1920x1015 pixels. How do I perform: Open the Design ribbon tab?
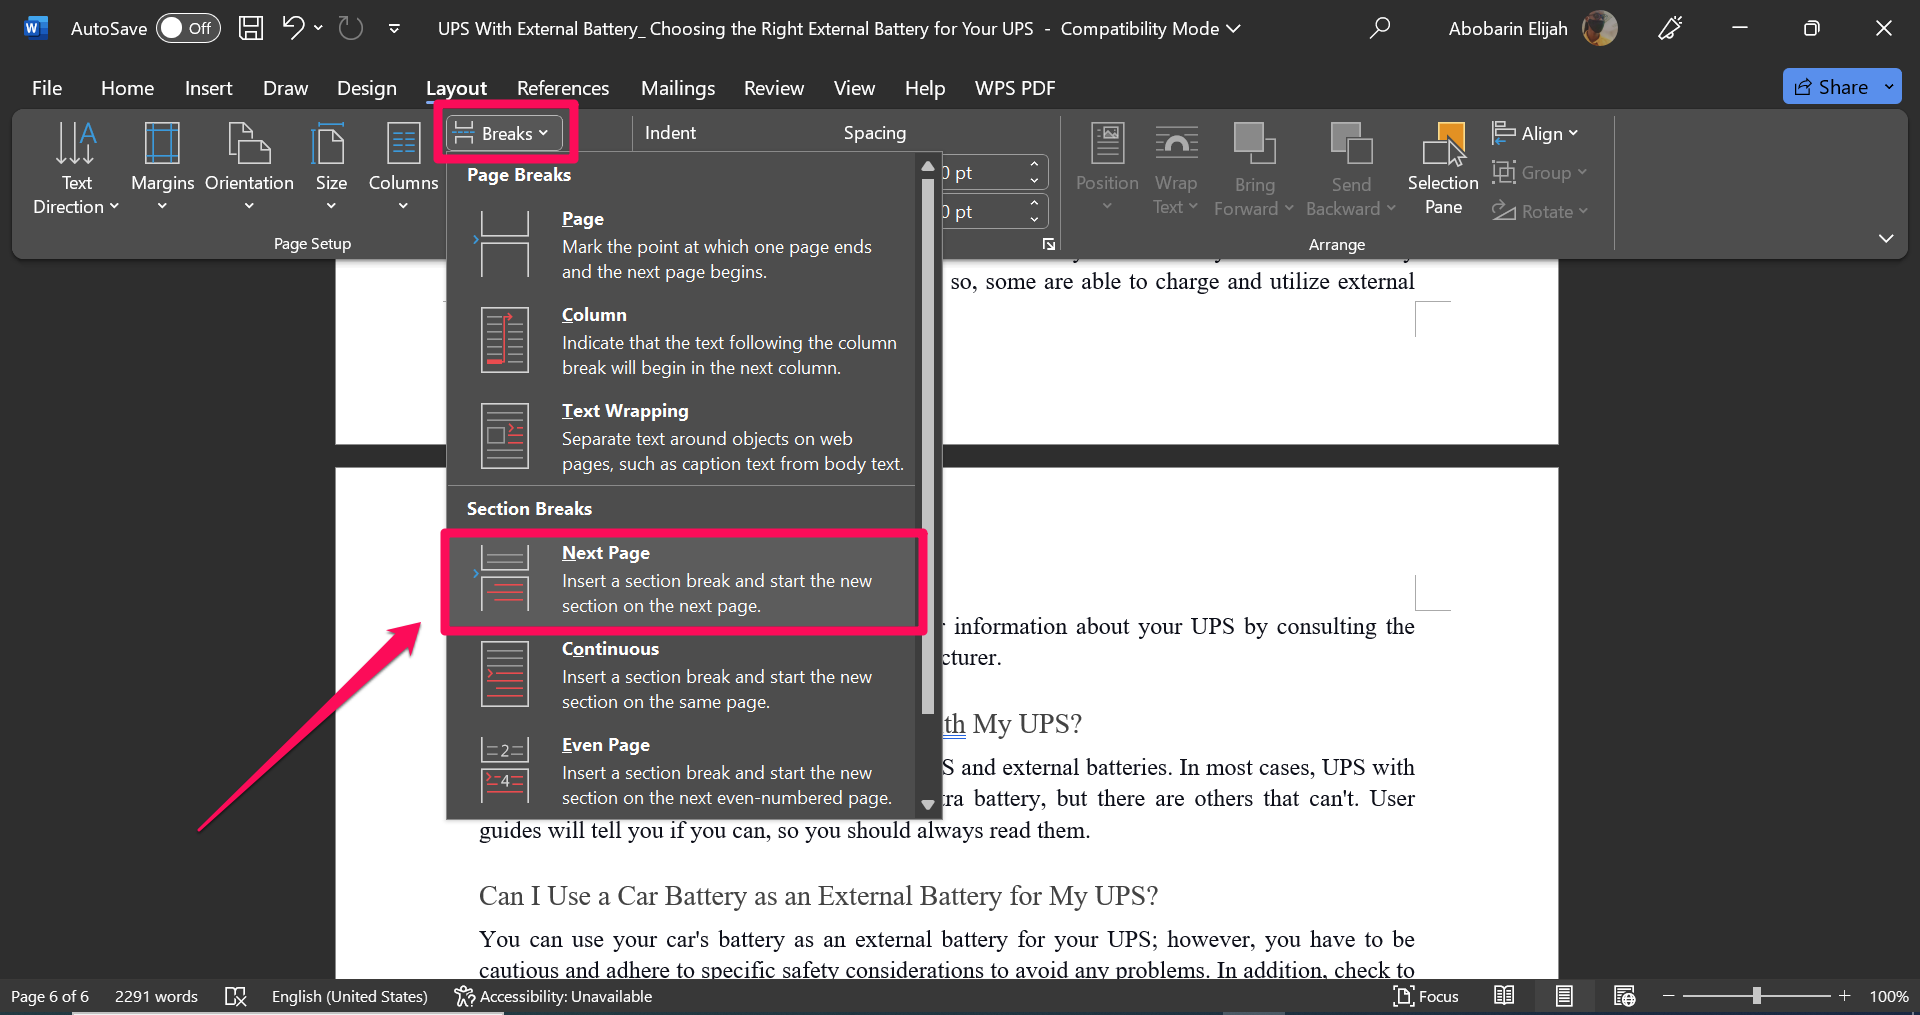366,88
